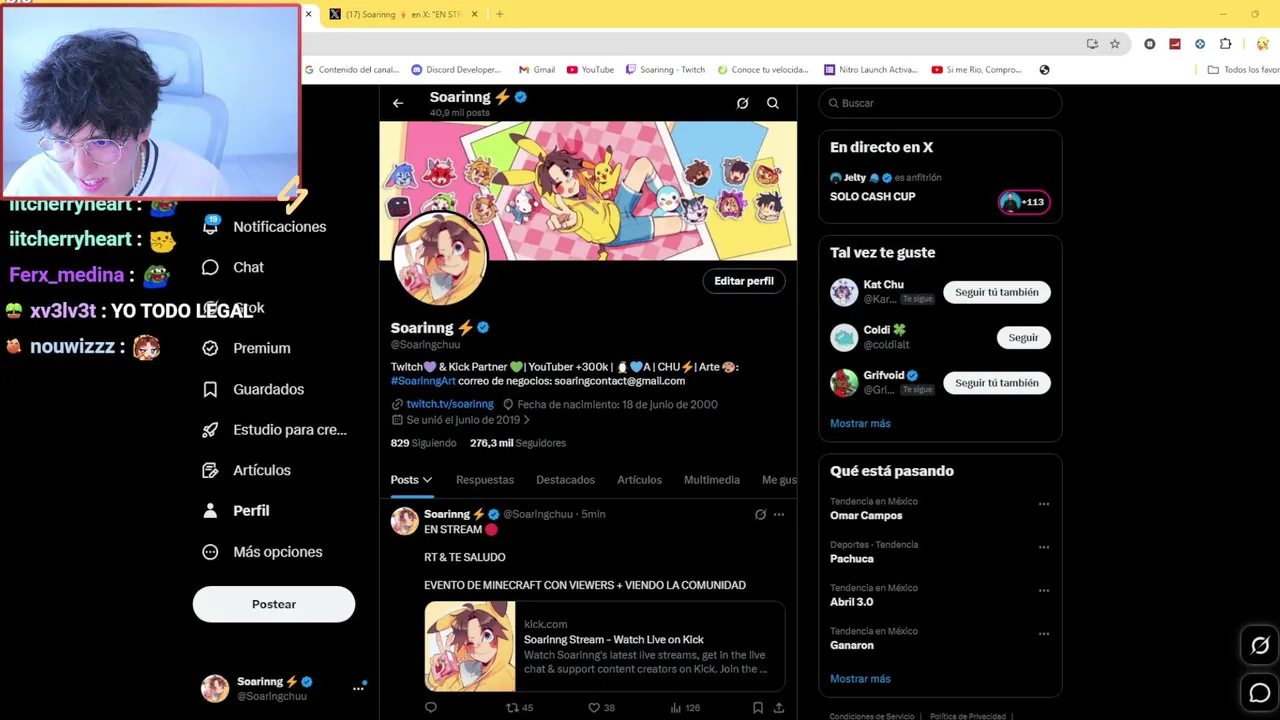Click the back arrow beside Soarinng header

(x=398, y=103)
